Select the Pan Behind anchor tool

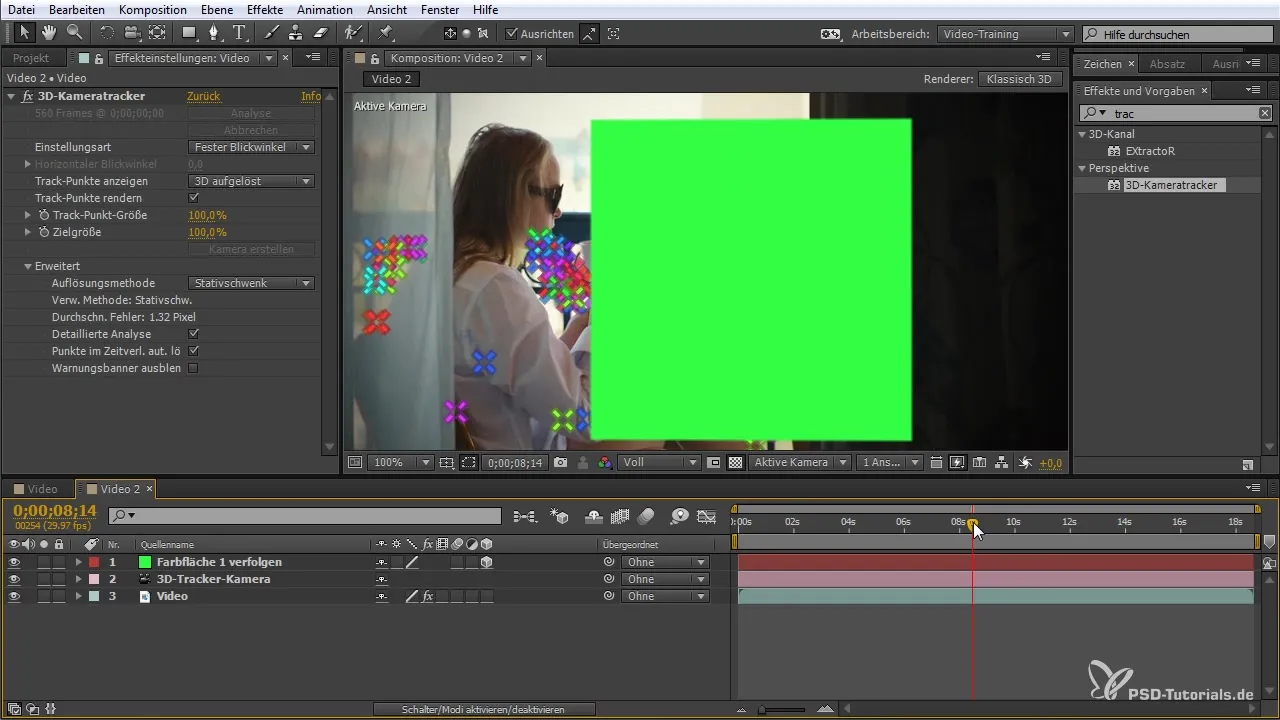[x=156, y=33]
